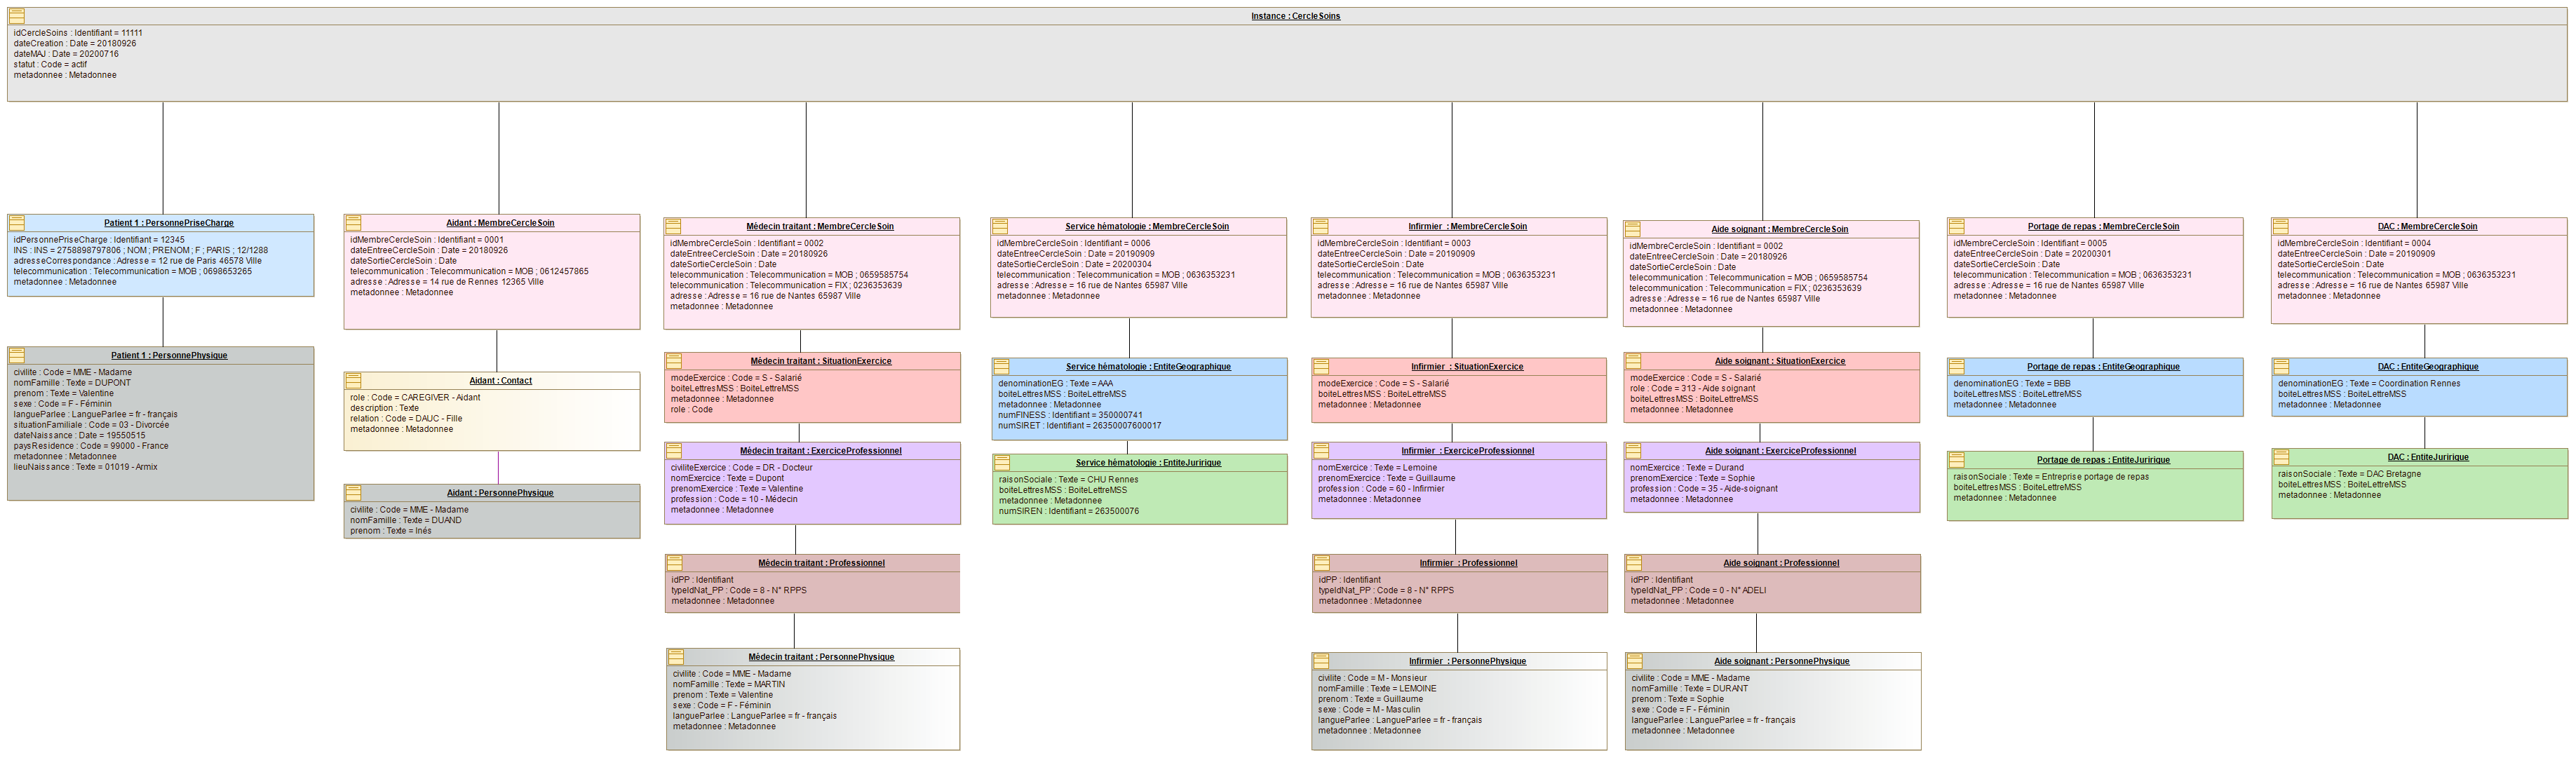Click the icon of DAC : MembreCercleSoin box

pos(2281,226)
